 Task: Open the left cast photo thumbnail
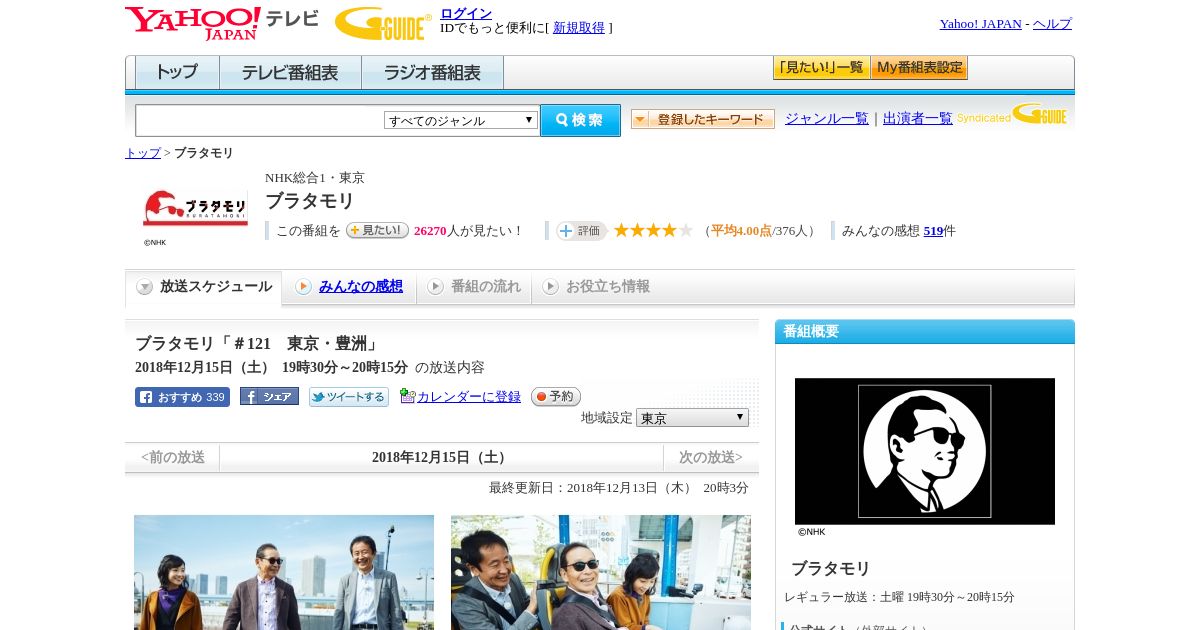(284, 572)
